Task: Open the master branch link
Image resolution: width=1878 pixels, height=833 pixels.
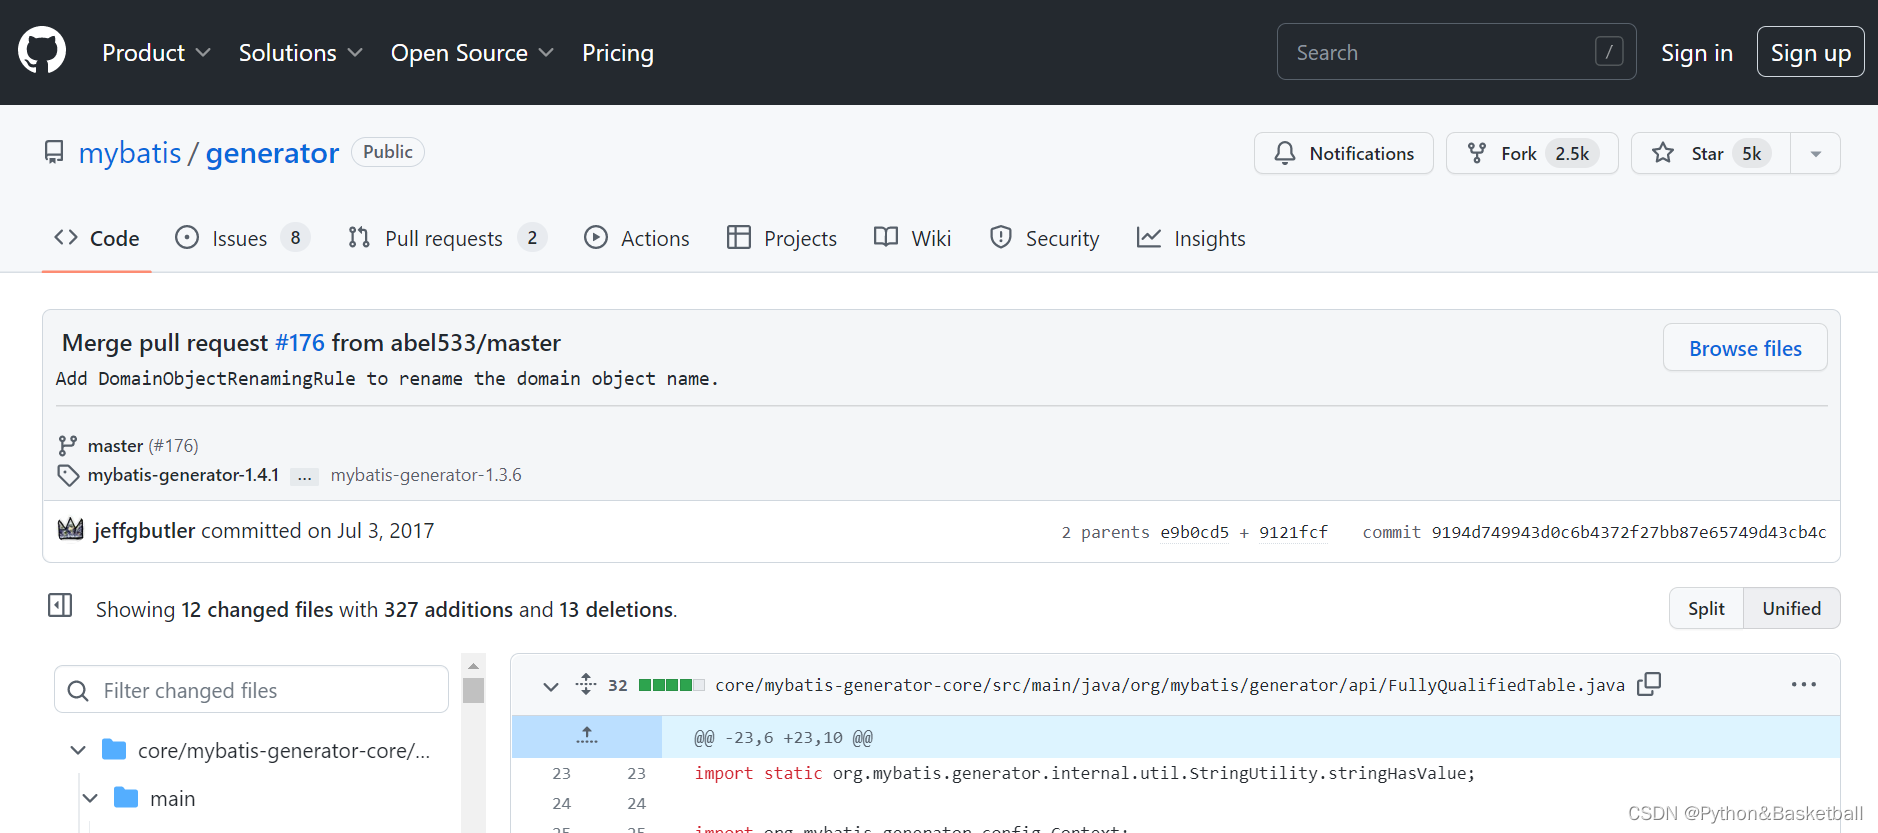Action: (115, 446)
